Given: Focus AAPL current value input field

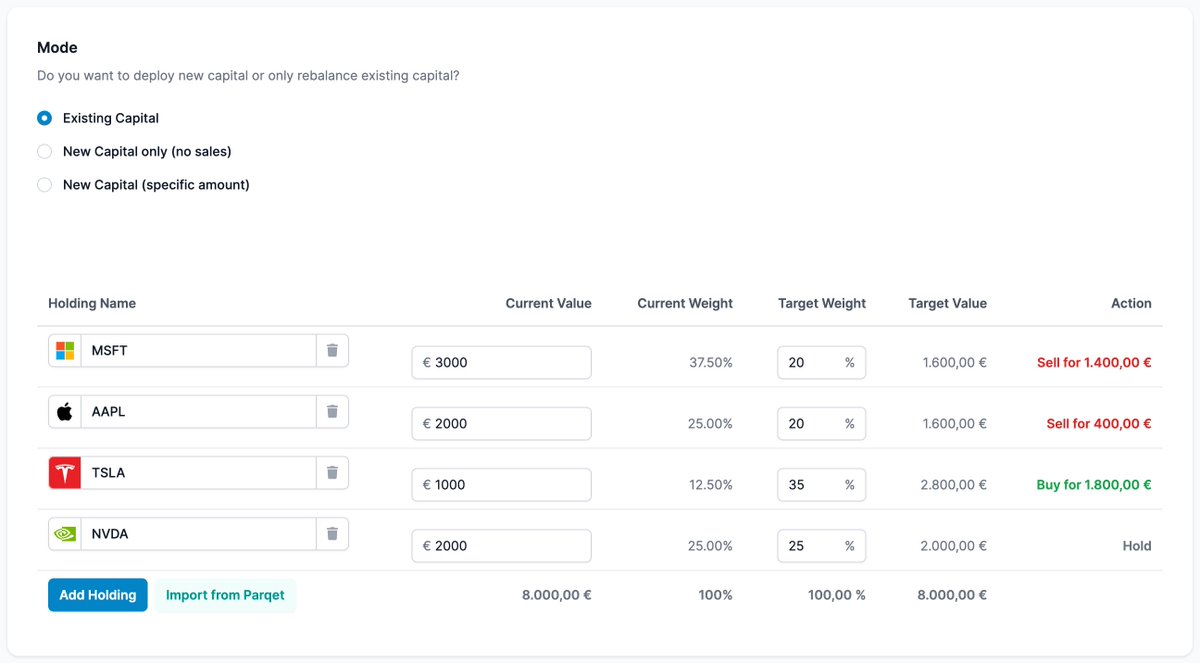Looking at the screenshot, I should (501, 424).
